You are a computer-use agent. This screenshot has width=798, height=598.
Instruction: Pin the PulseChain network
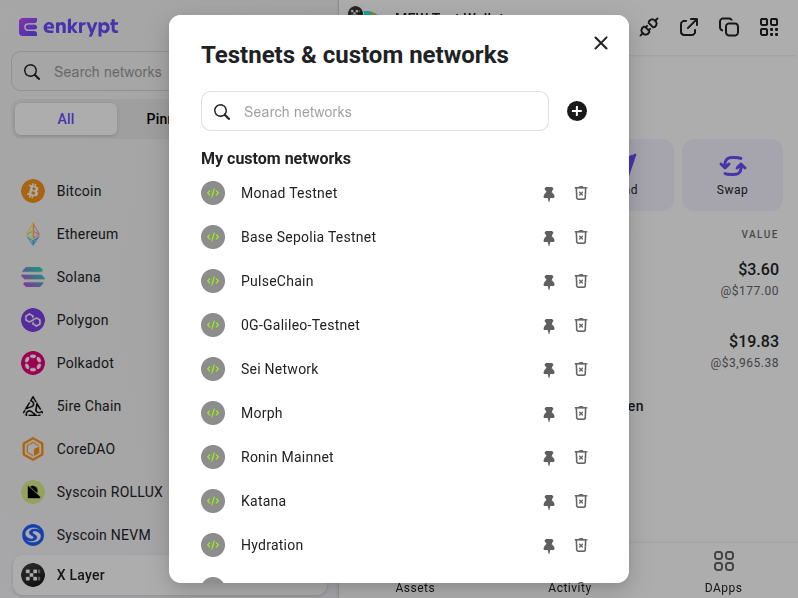[x=549, y=281]
